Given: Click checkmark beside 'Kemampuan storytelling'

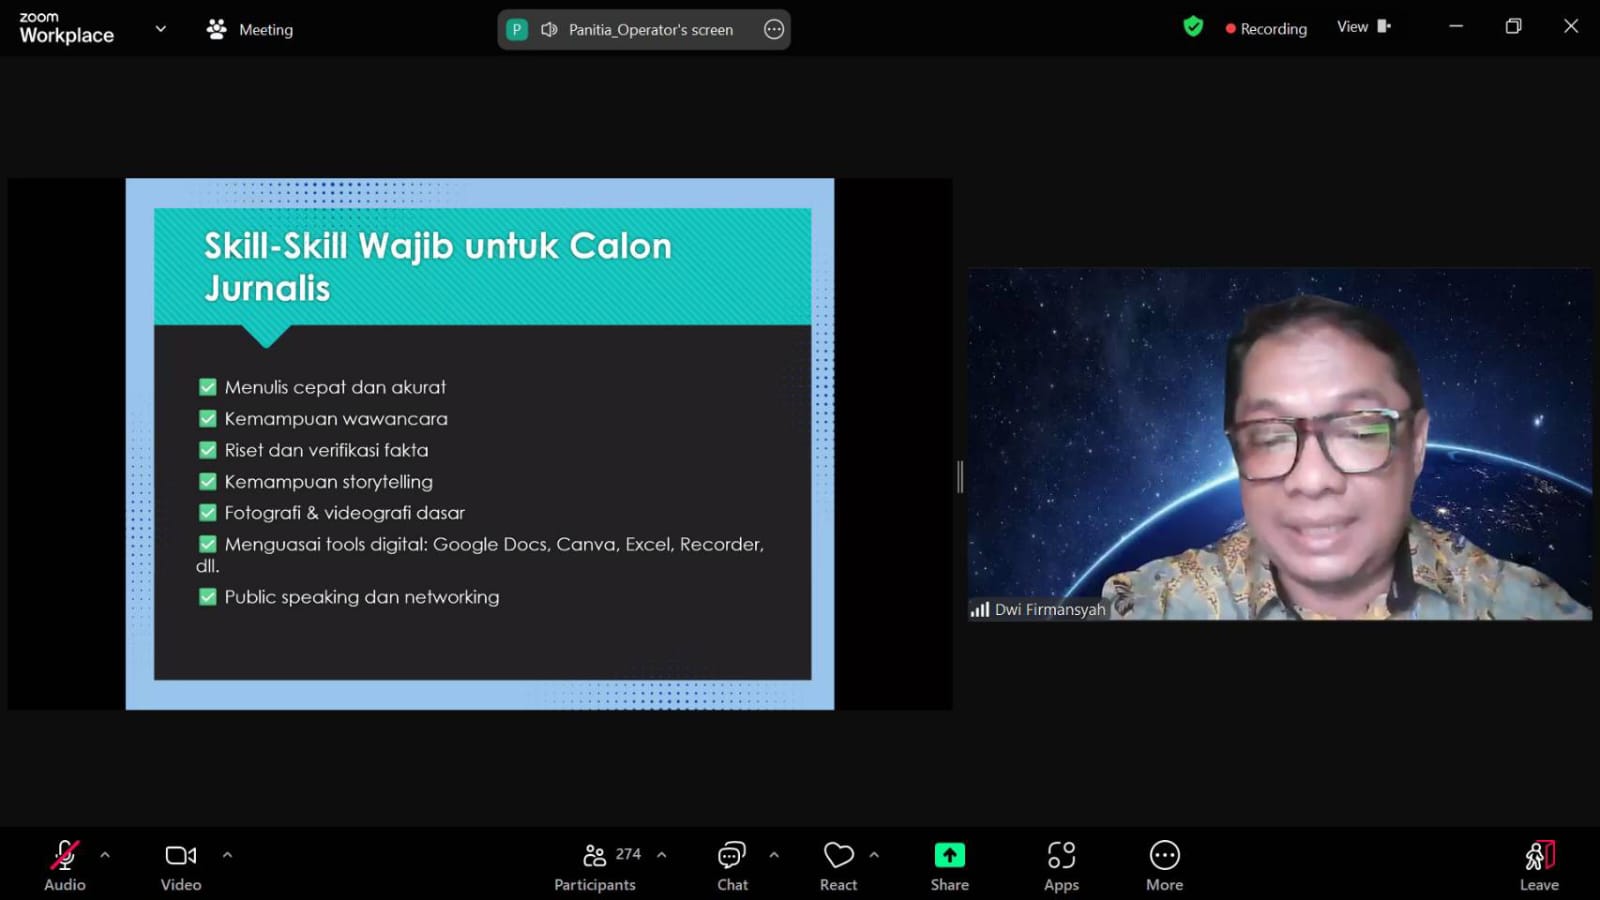Looking at the screenshot, I should (208, 481).
